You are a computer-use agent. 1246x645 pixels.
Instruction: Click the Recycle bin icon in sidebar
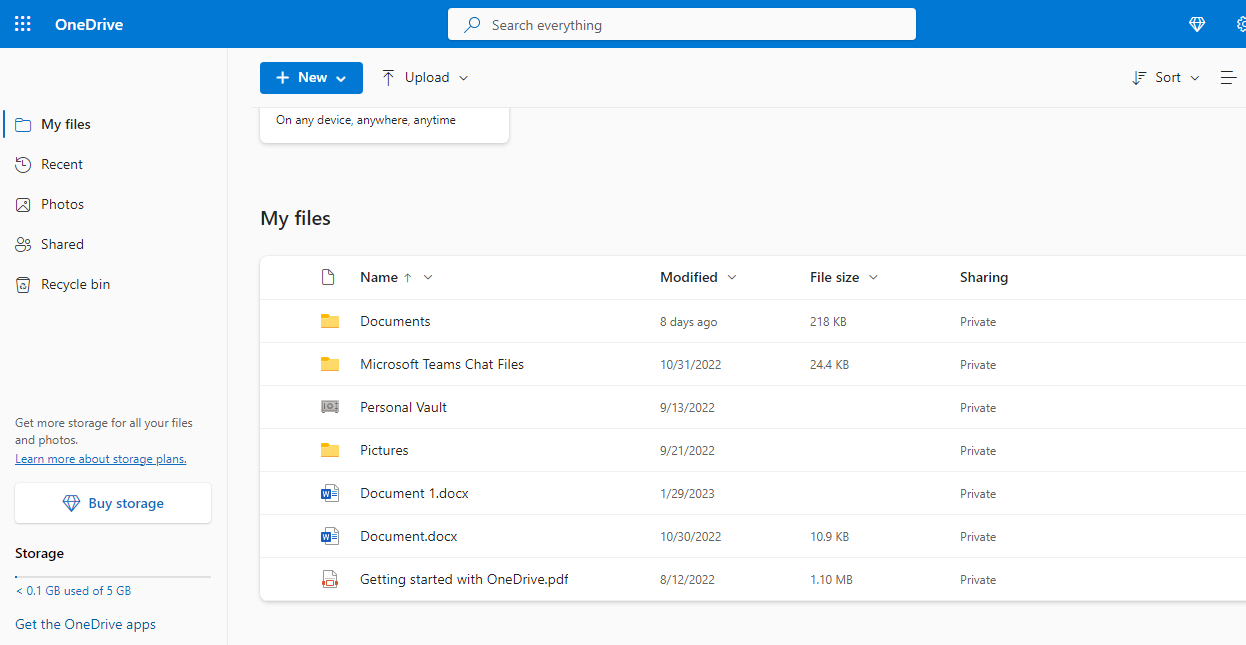[23, 285]
